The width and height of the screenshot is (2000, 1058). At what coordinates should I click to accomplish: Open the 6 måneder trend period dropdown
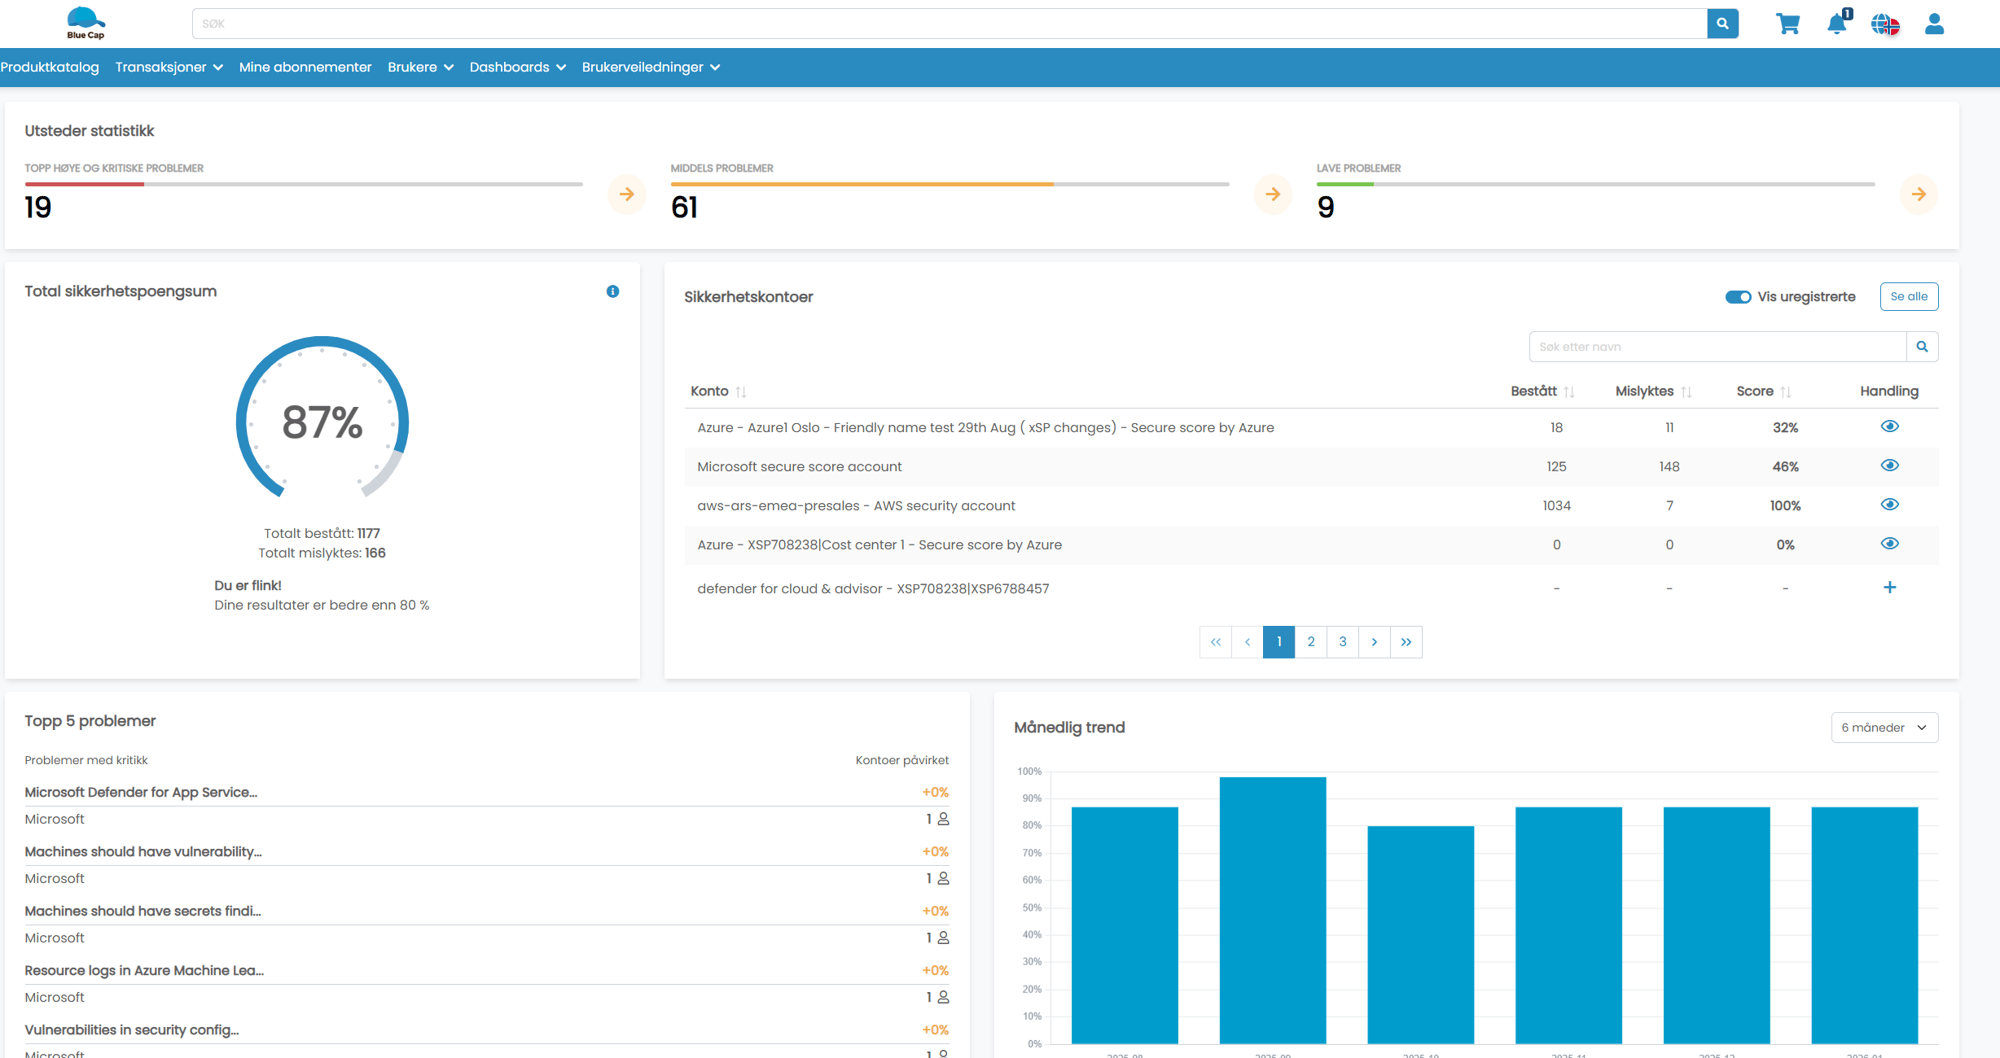(x=1884, y=728)
